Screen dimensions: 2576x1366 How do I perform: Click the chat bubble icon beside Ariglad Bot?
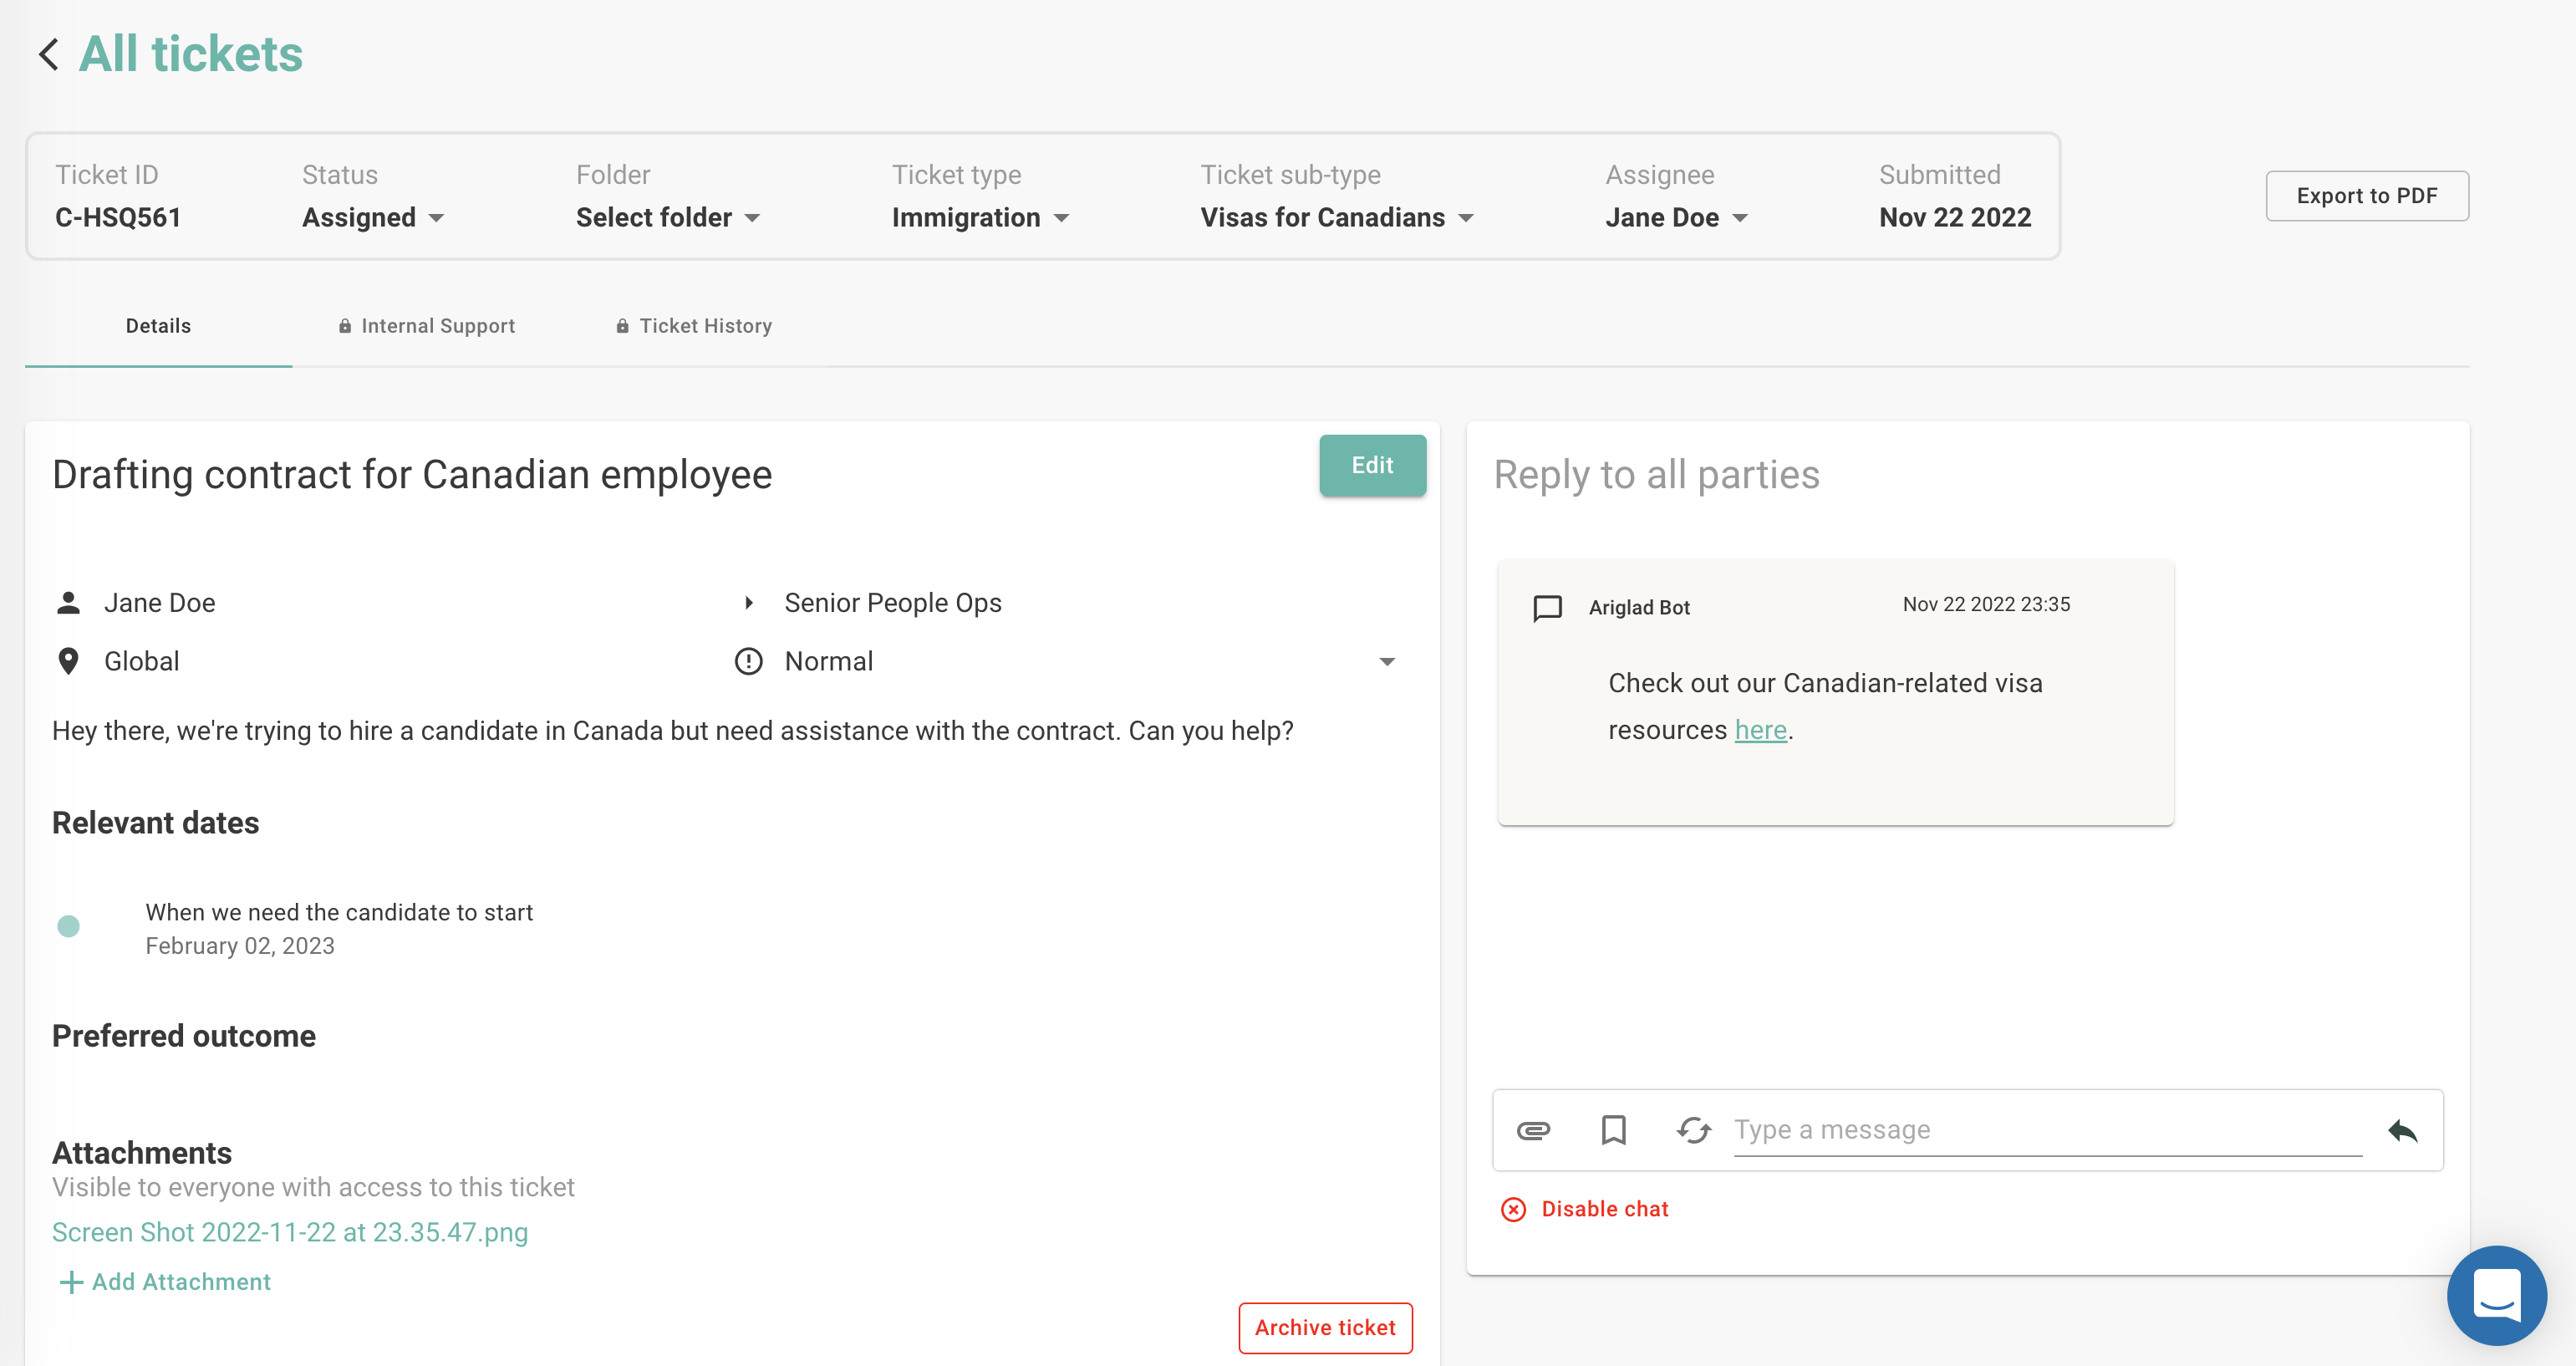(x=1547, y=607)
